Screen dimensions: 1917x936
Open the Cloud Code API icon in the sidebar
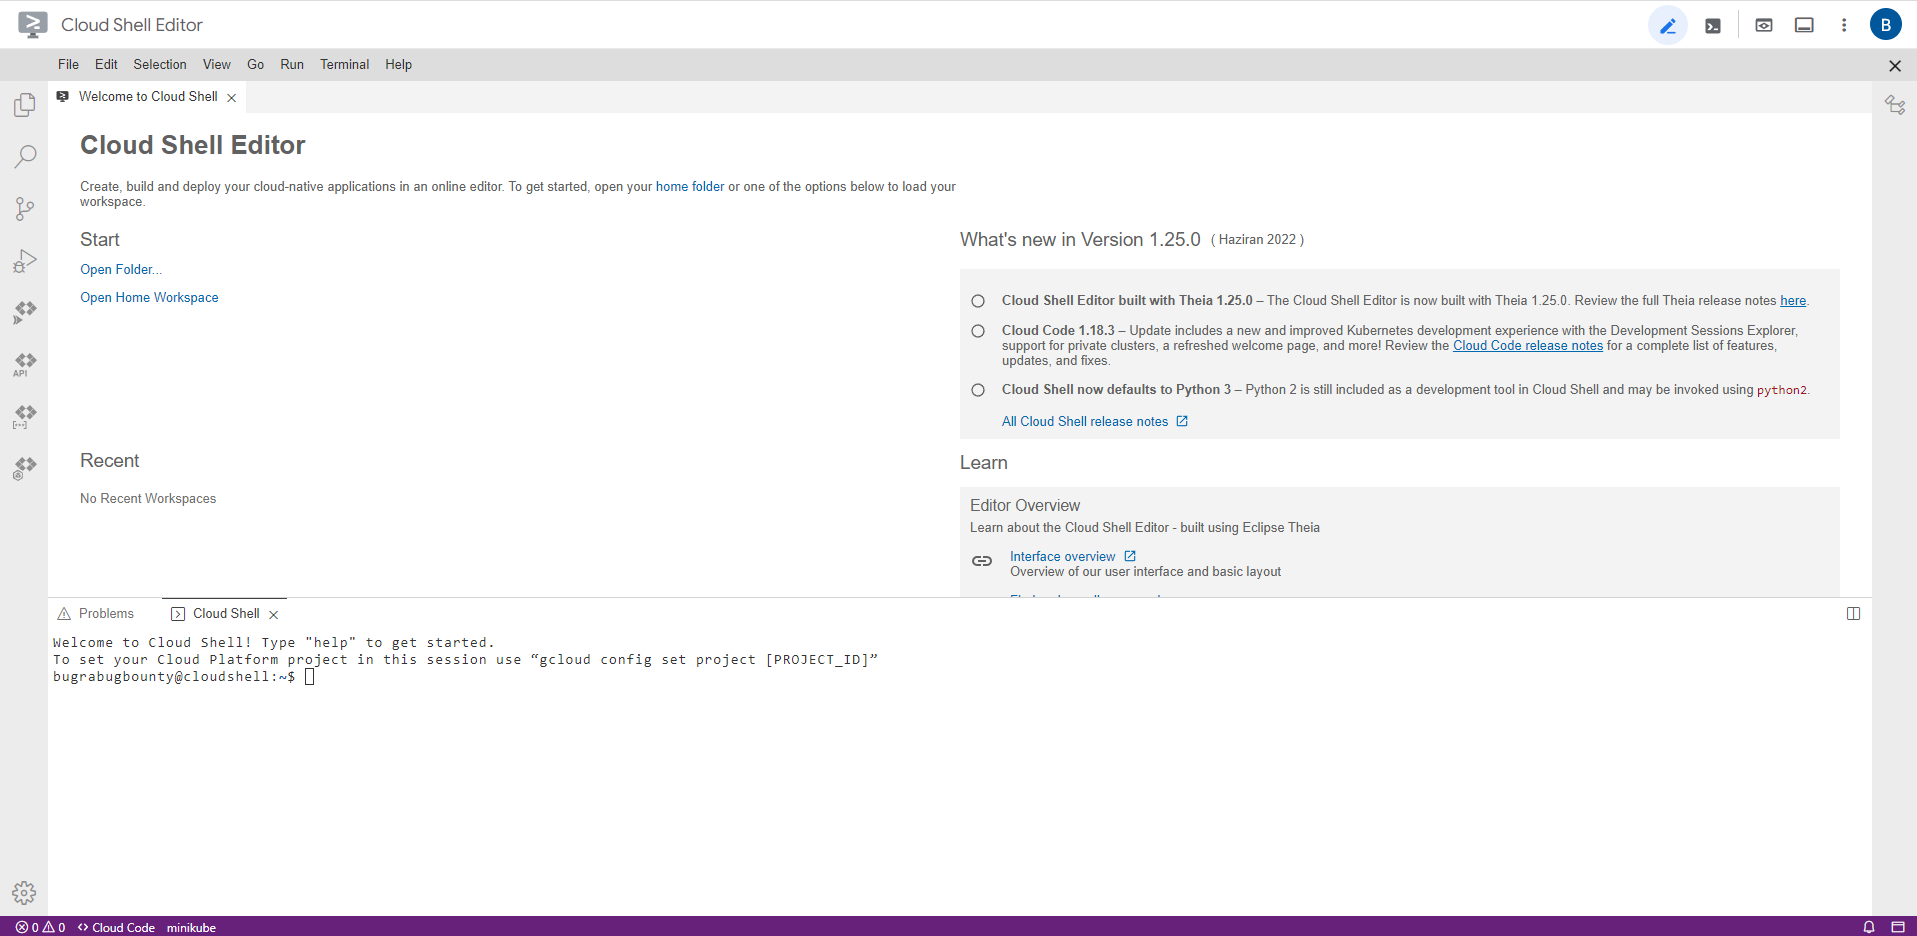(25, 364)
